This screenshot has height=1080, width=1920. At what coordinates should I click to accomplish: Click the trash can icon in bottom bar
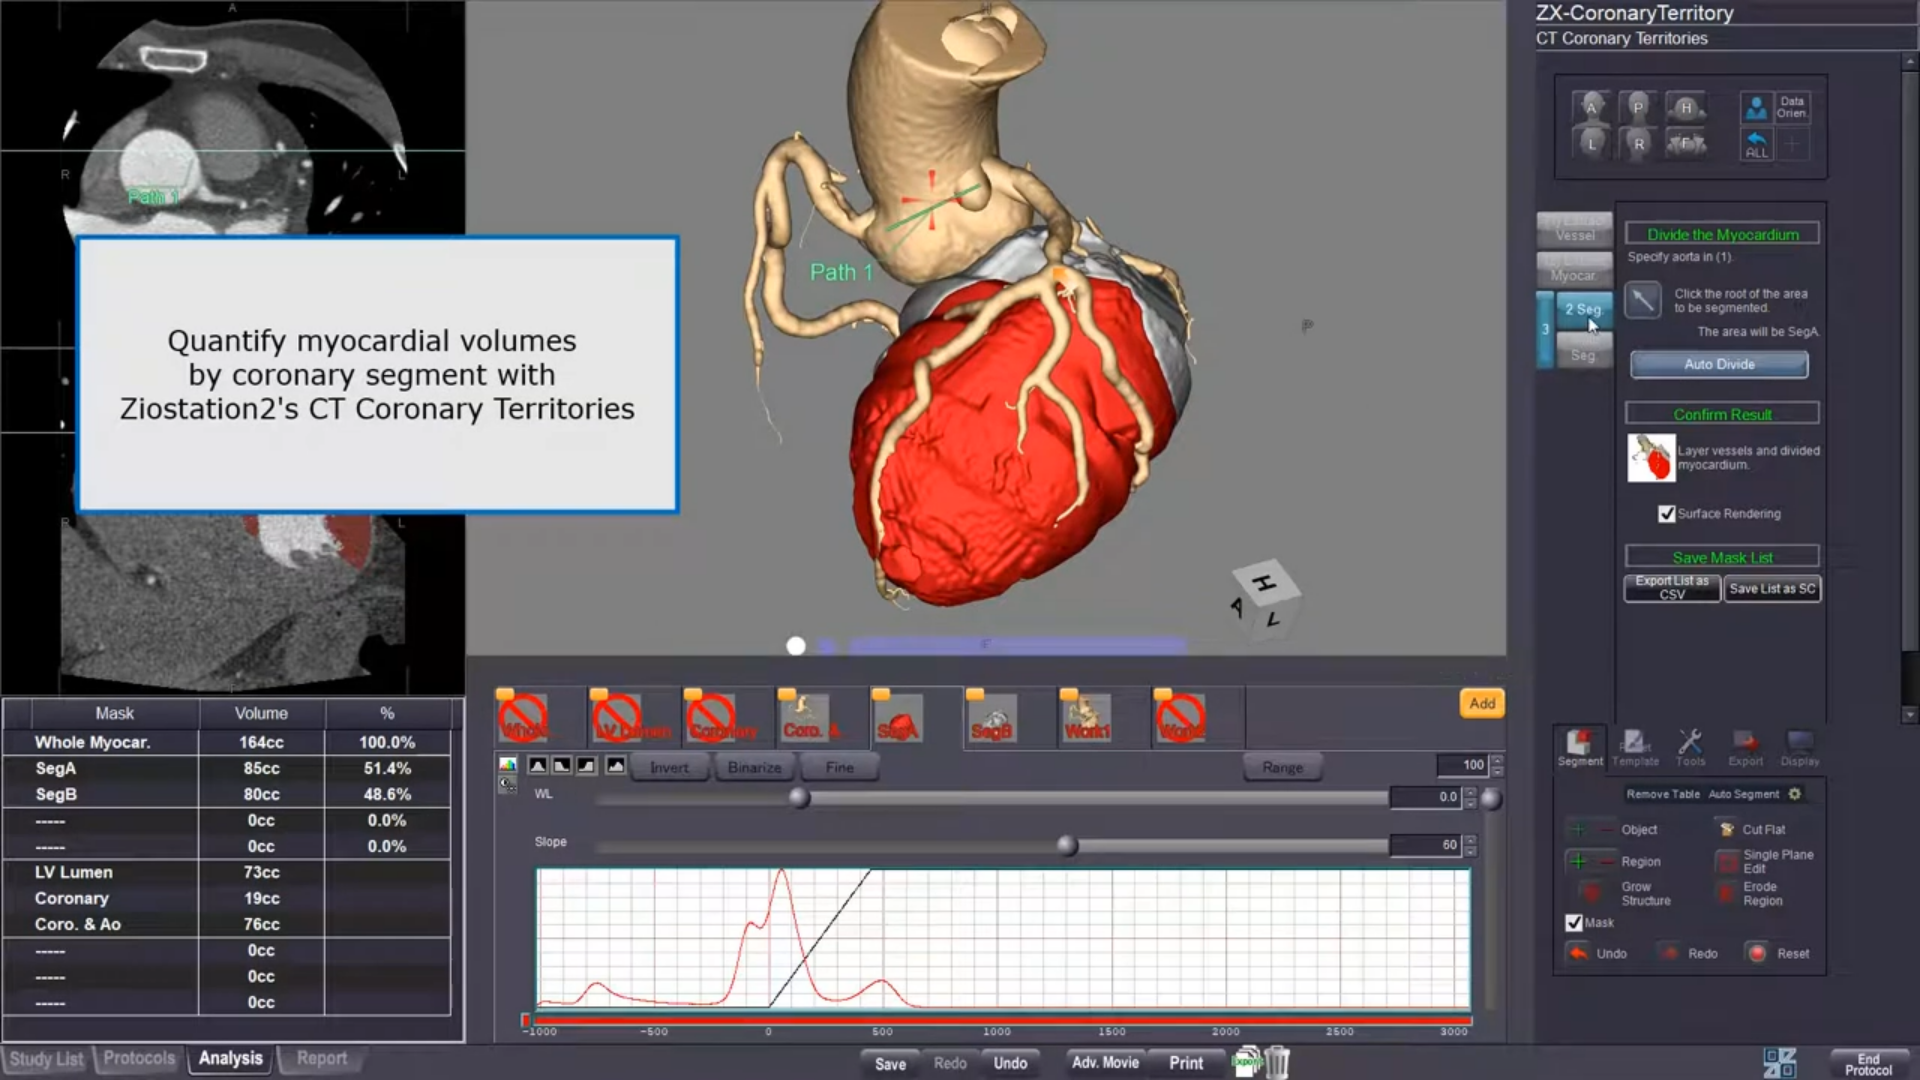point(1278,1062)
